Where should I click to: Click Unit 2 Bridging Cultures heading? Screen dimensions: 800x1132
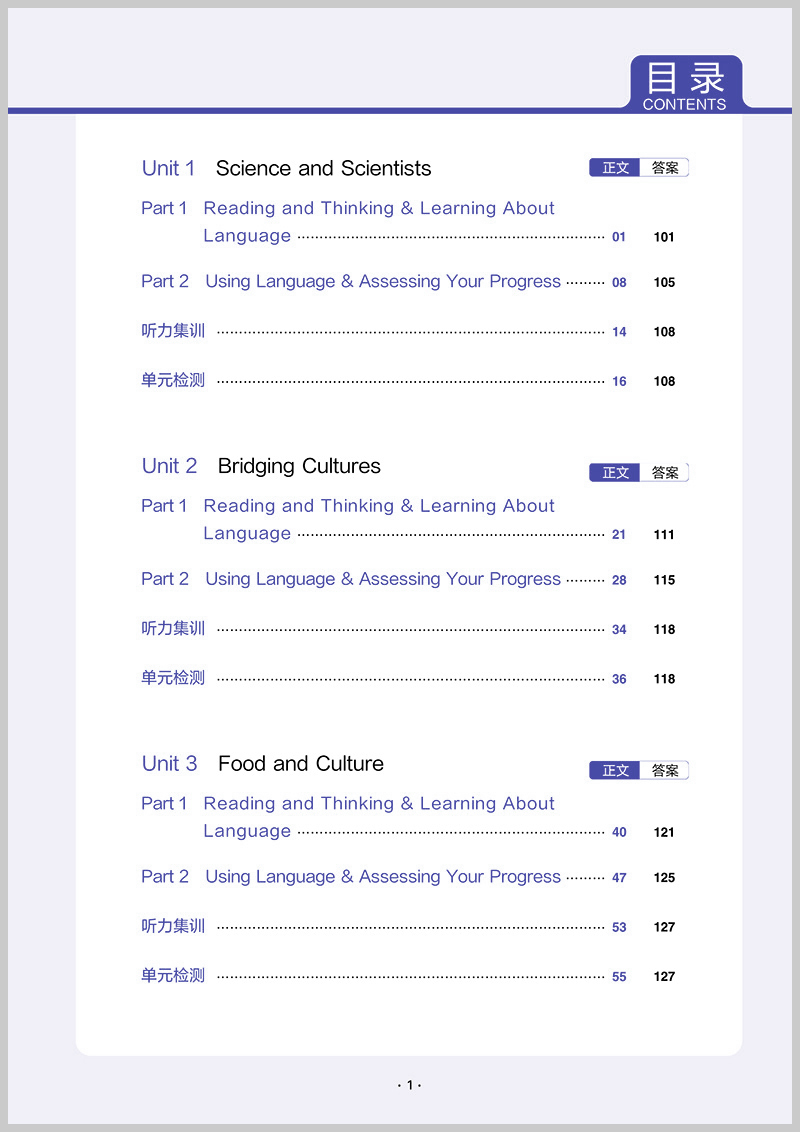261,466
